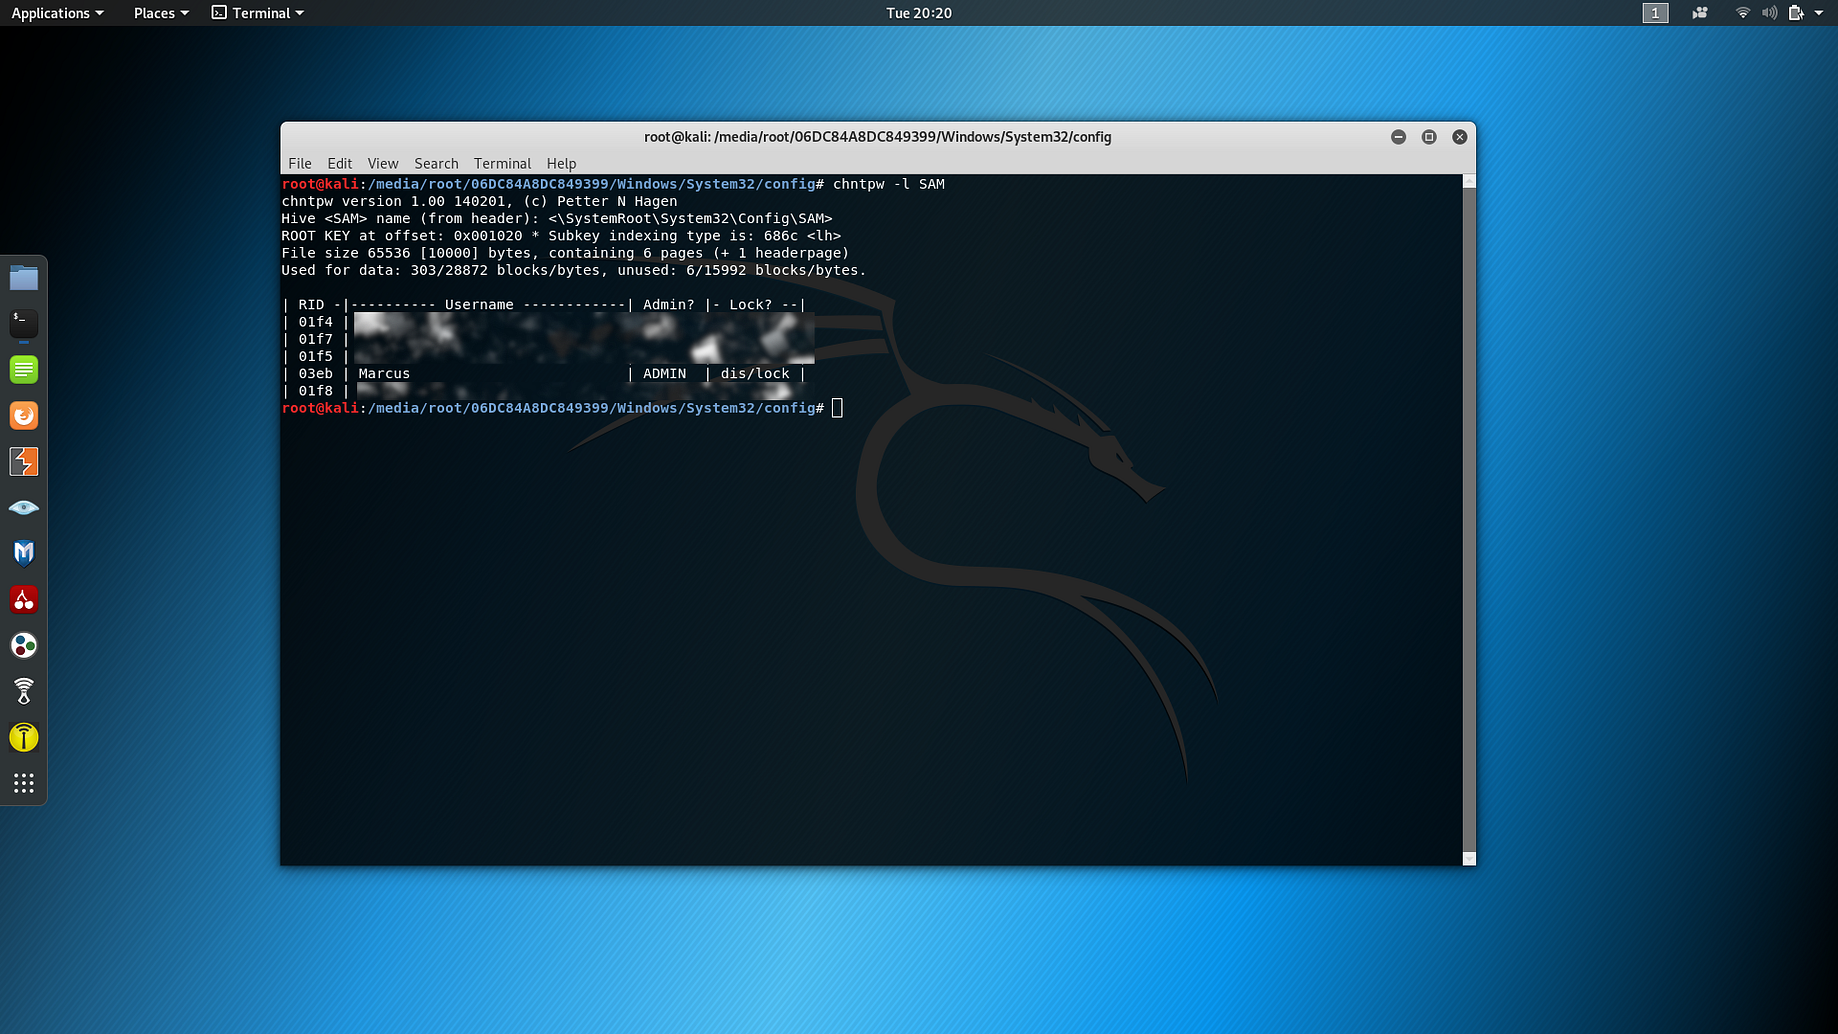Open the terminal's Help menu

tap(561, 164)
